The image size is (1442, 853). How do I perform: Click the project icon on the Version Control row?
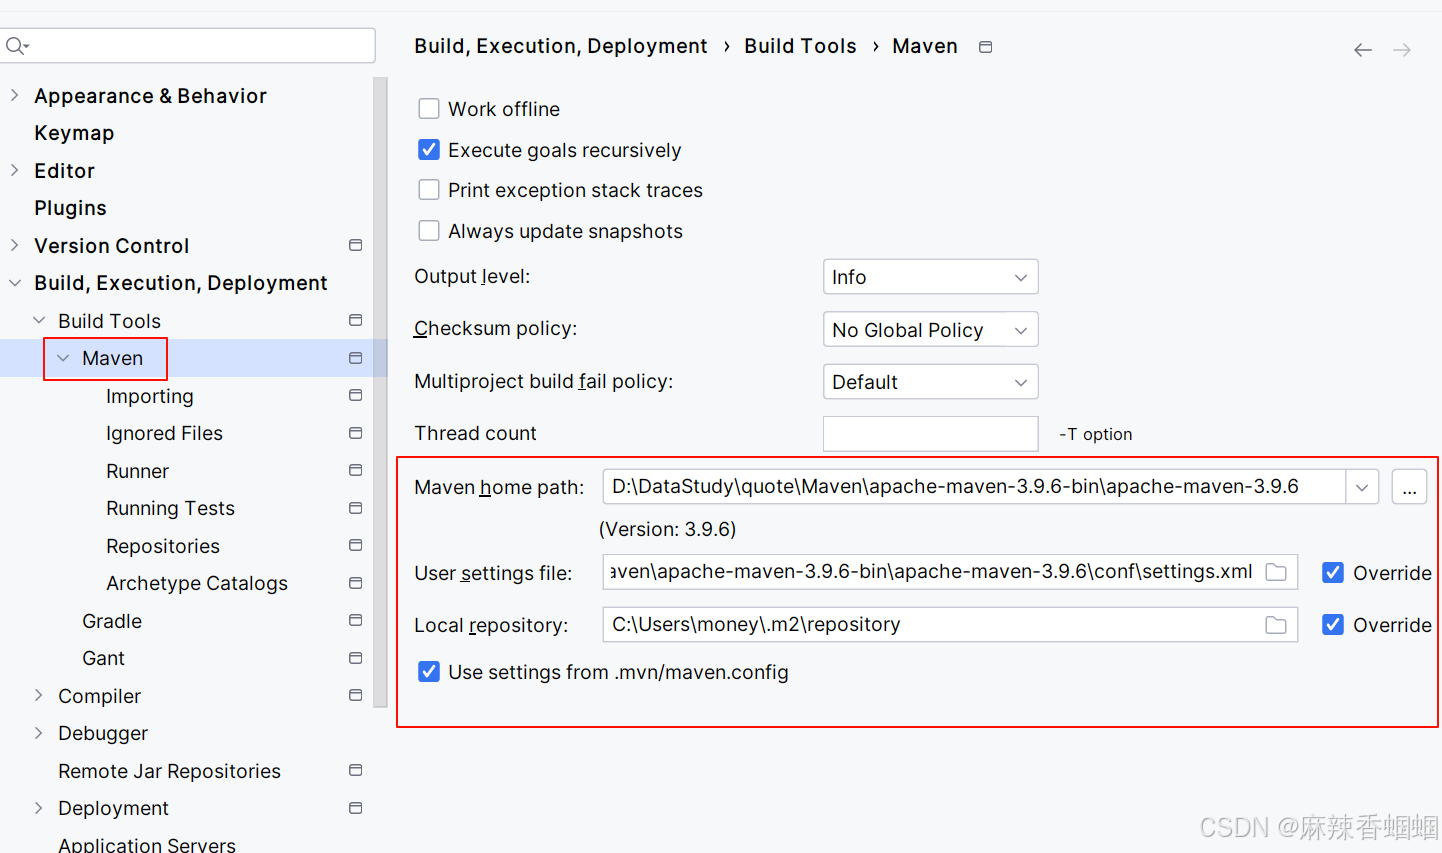pyautogui.click(x=355, y=245)
